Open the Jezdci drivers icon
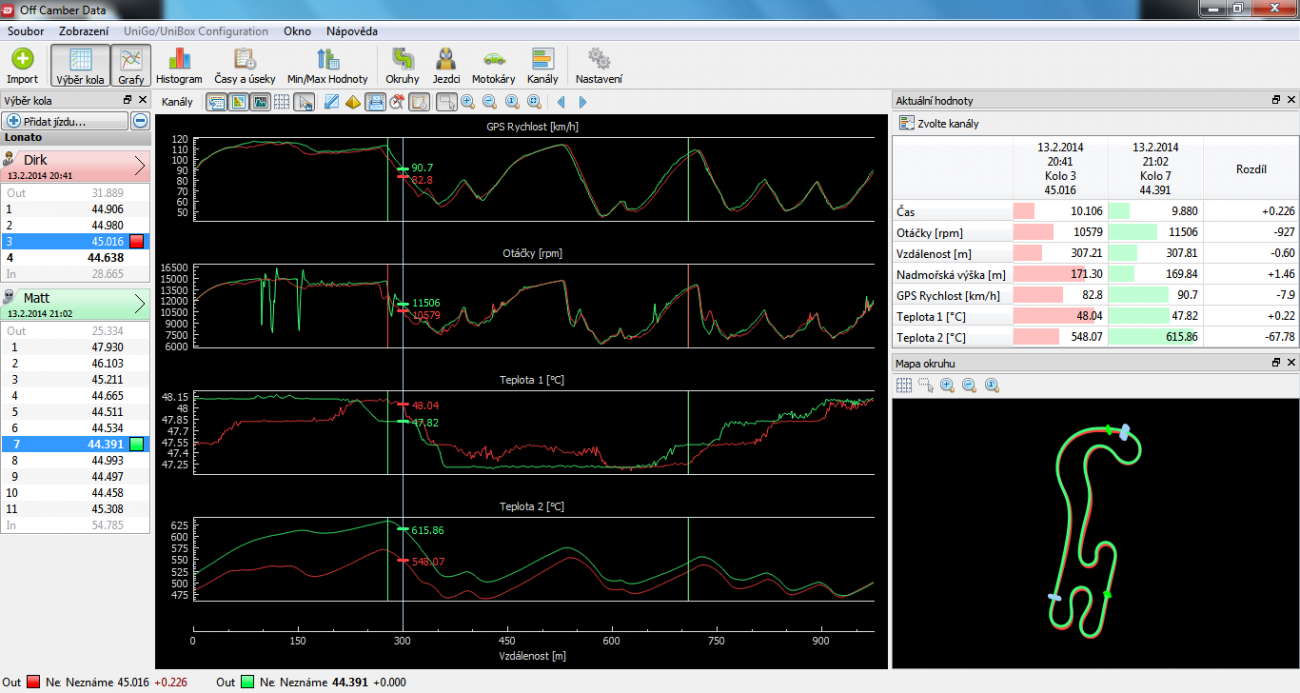 446,66
